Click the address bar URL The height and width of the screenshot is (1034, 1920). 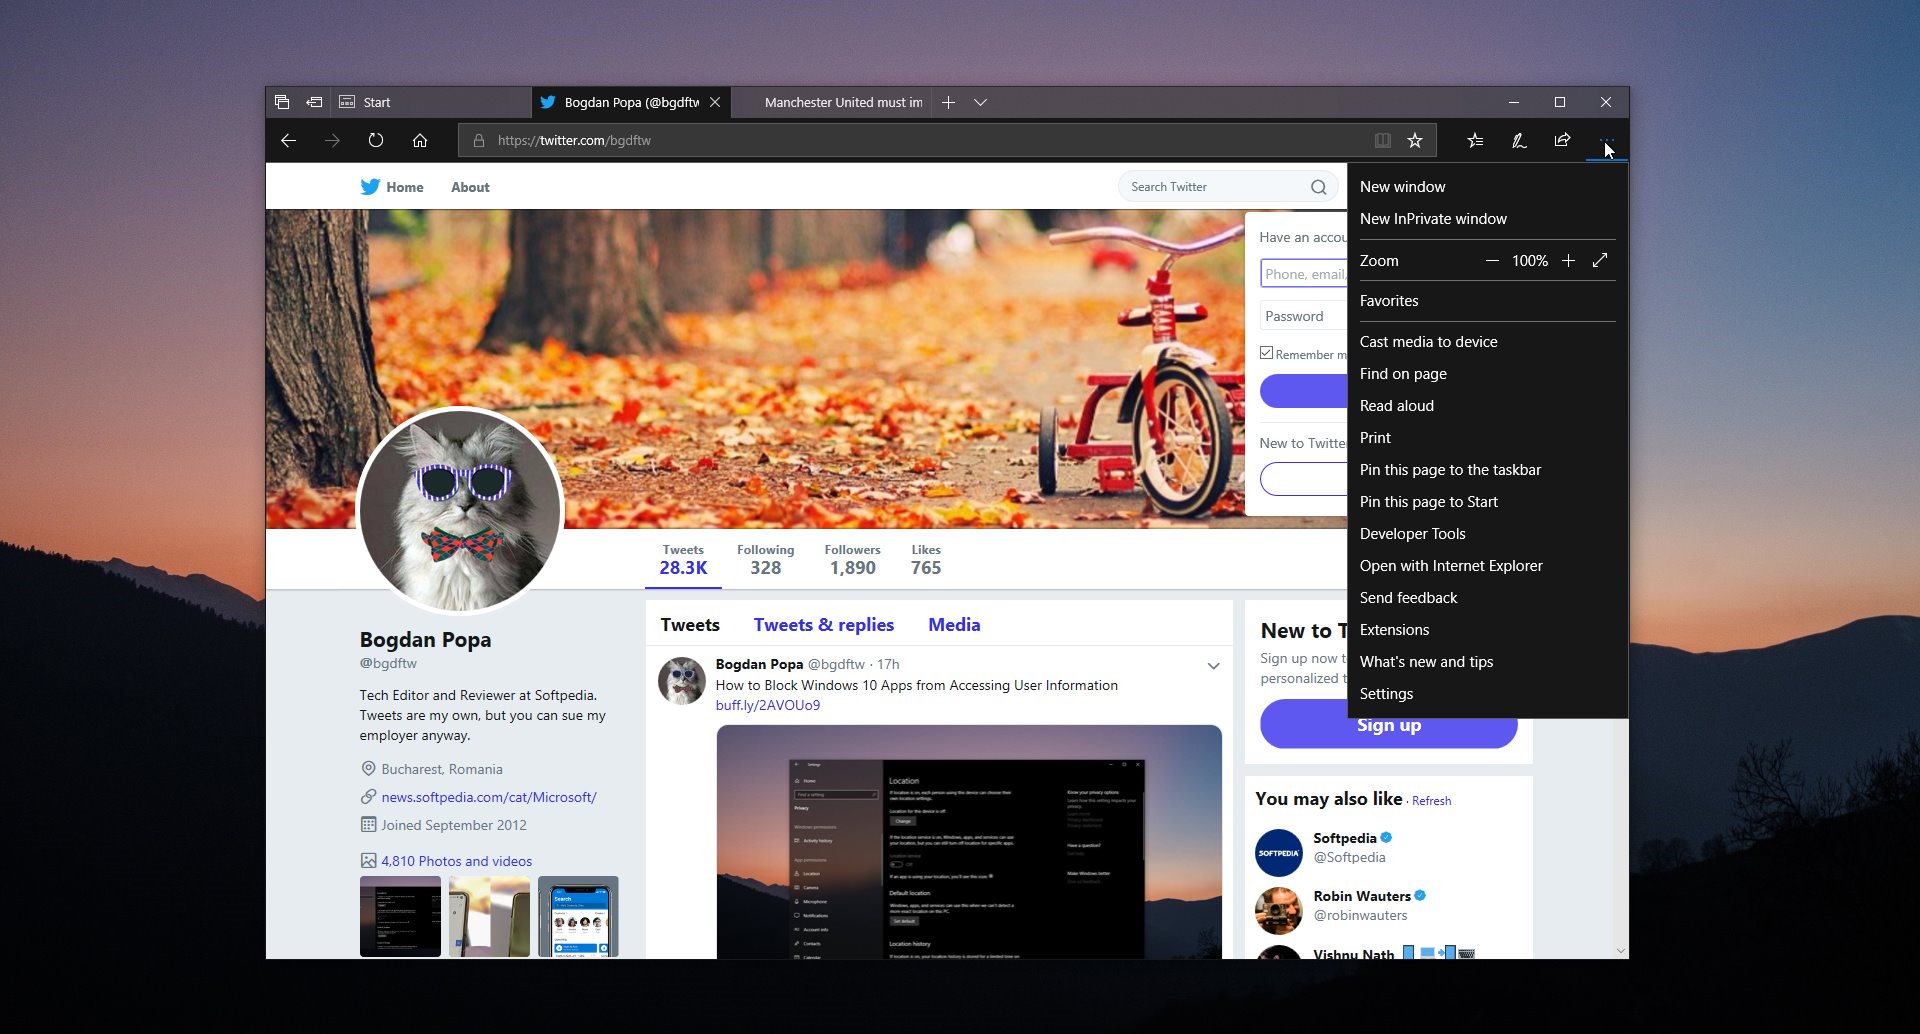574,141
